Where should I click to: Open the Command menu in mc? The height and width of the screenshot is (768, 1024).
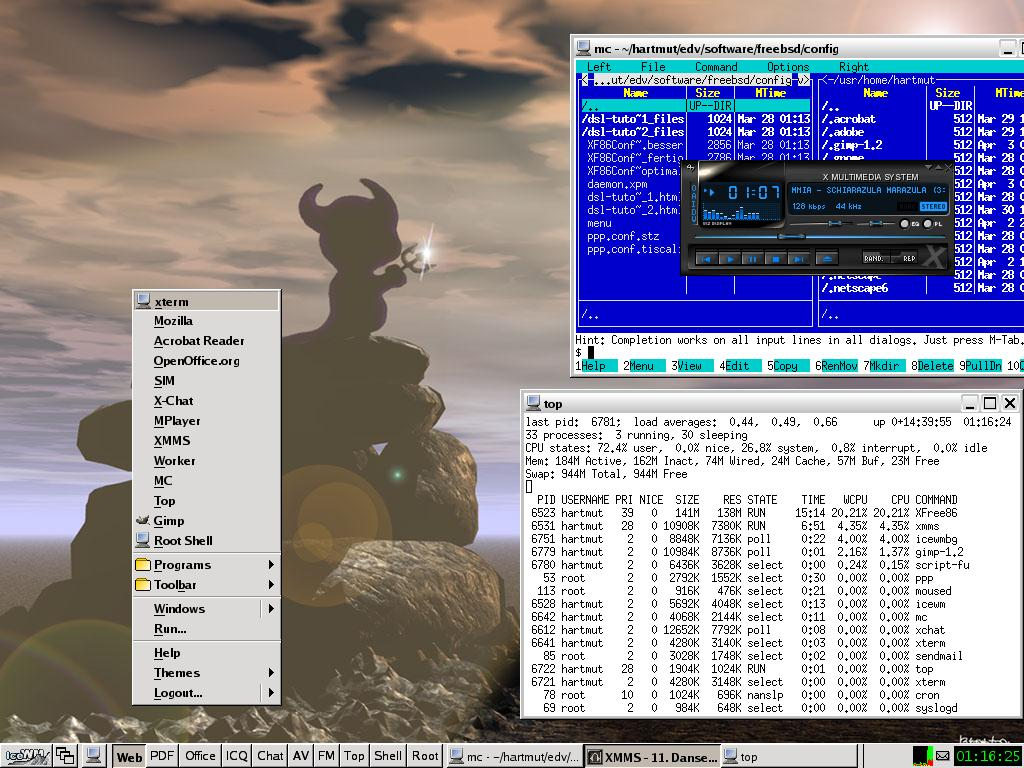pos(716,67)
